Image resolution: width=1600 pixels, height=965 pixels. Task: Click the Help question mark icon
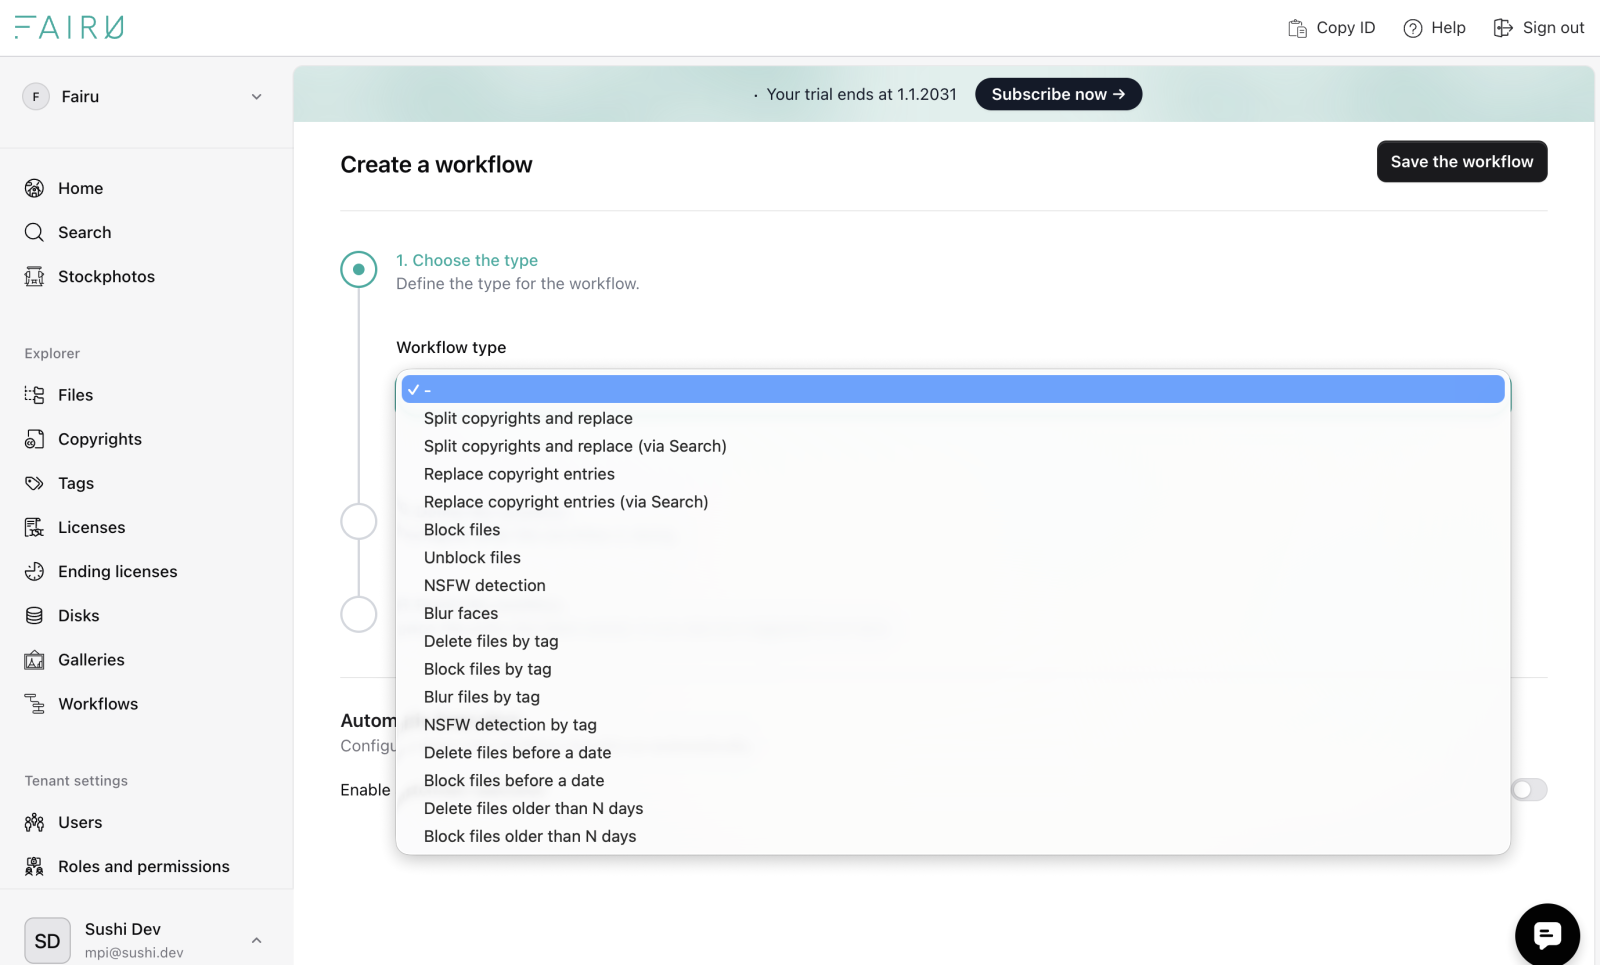point(1412,28)
